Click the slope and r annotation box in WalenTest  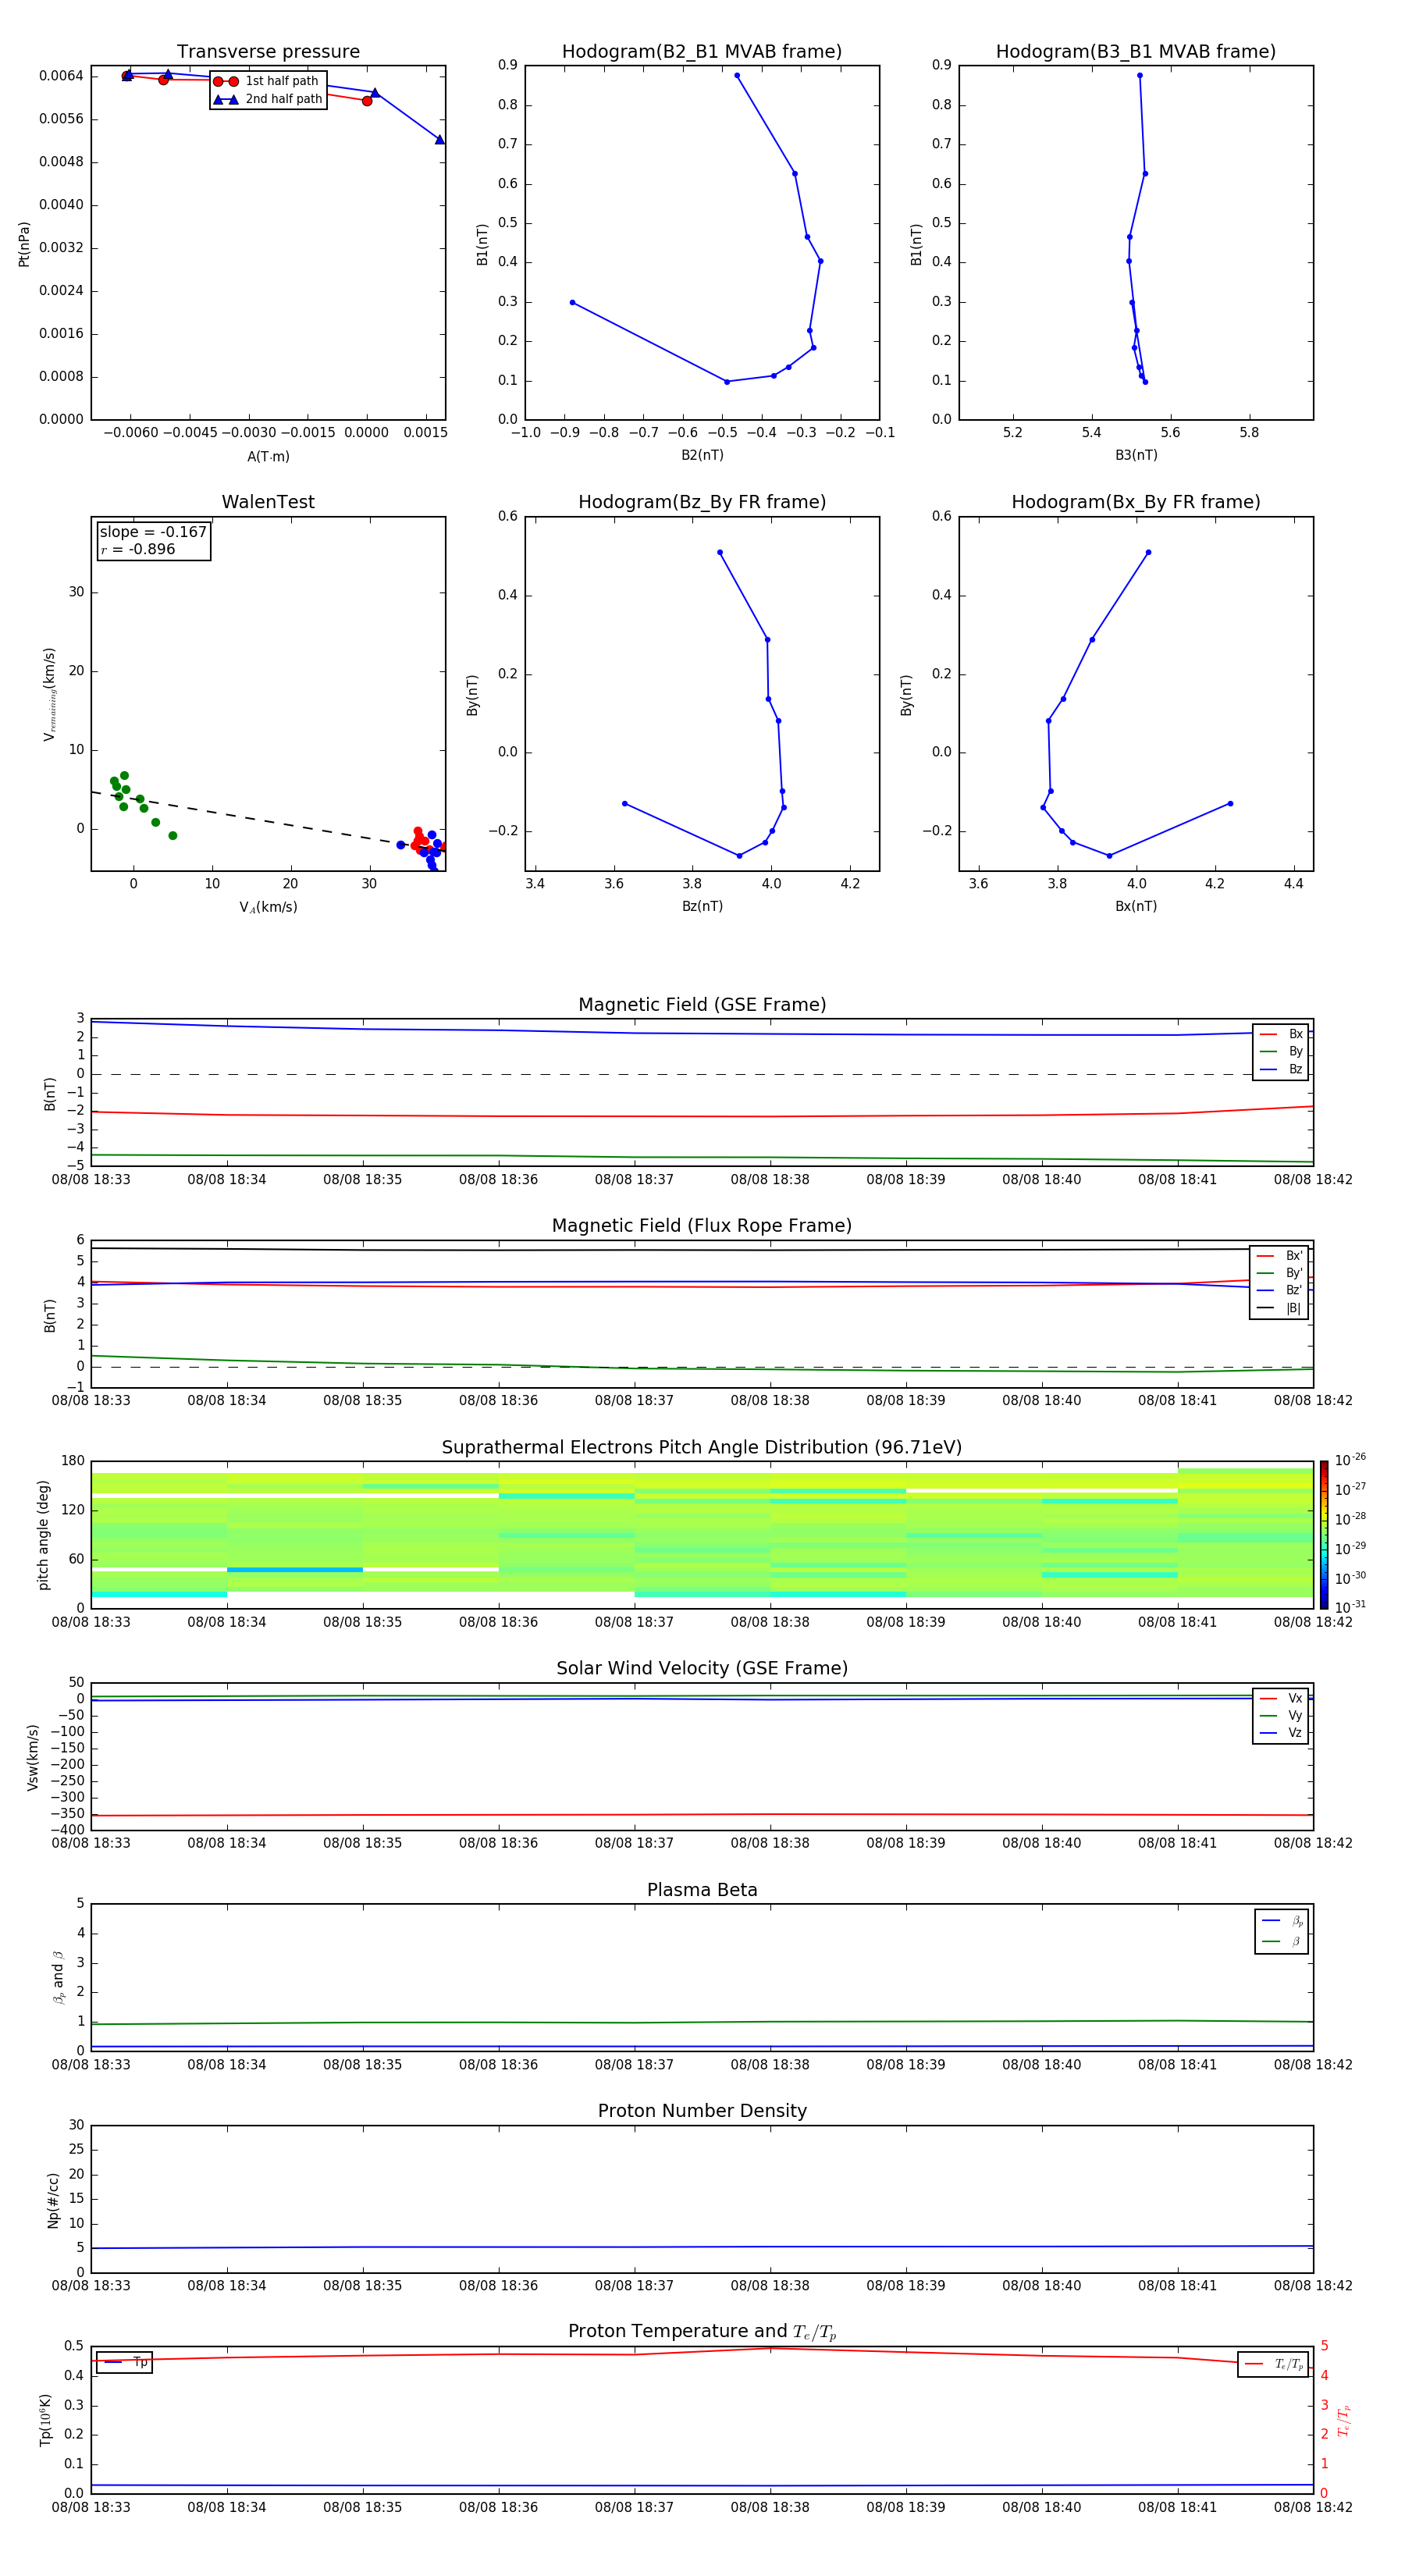tap(154, 541)
